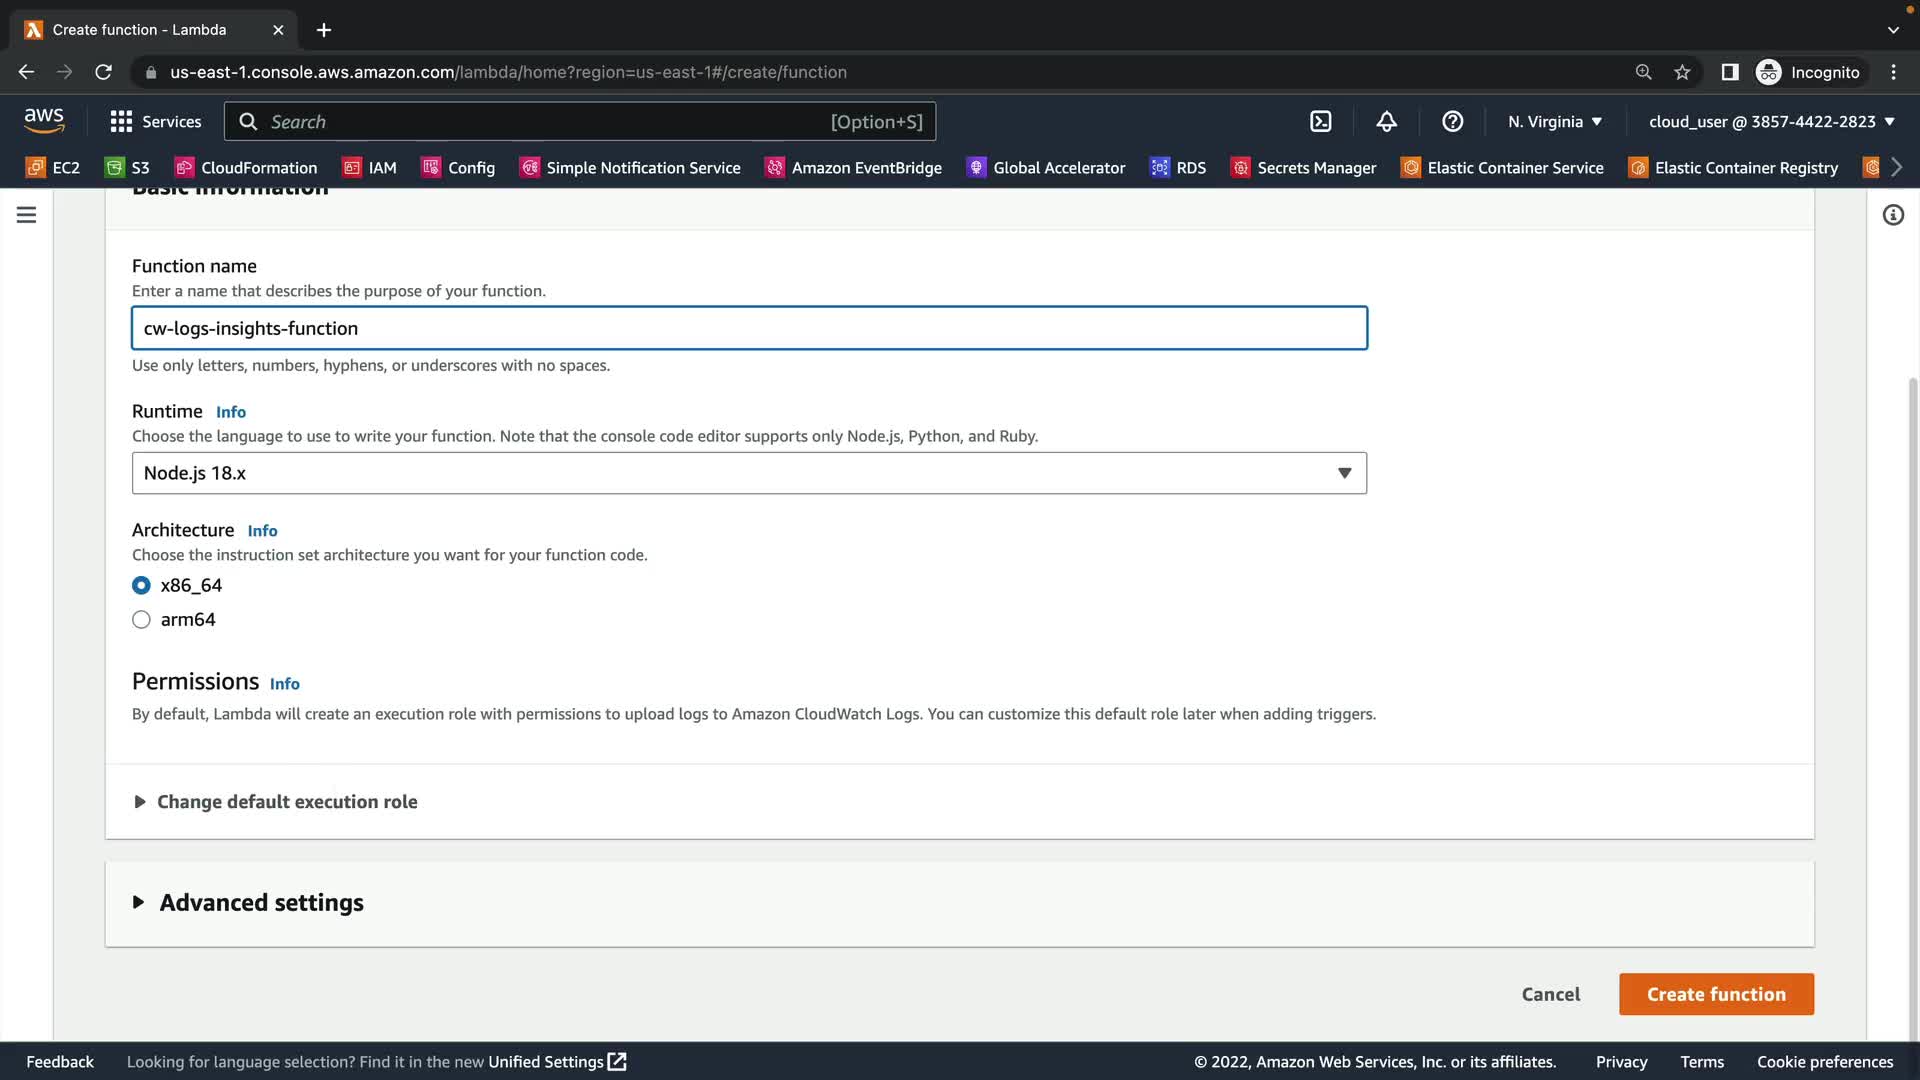Click the Create function button
Screen dimensions: 1920x1080
tap(1716, 994)
